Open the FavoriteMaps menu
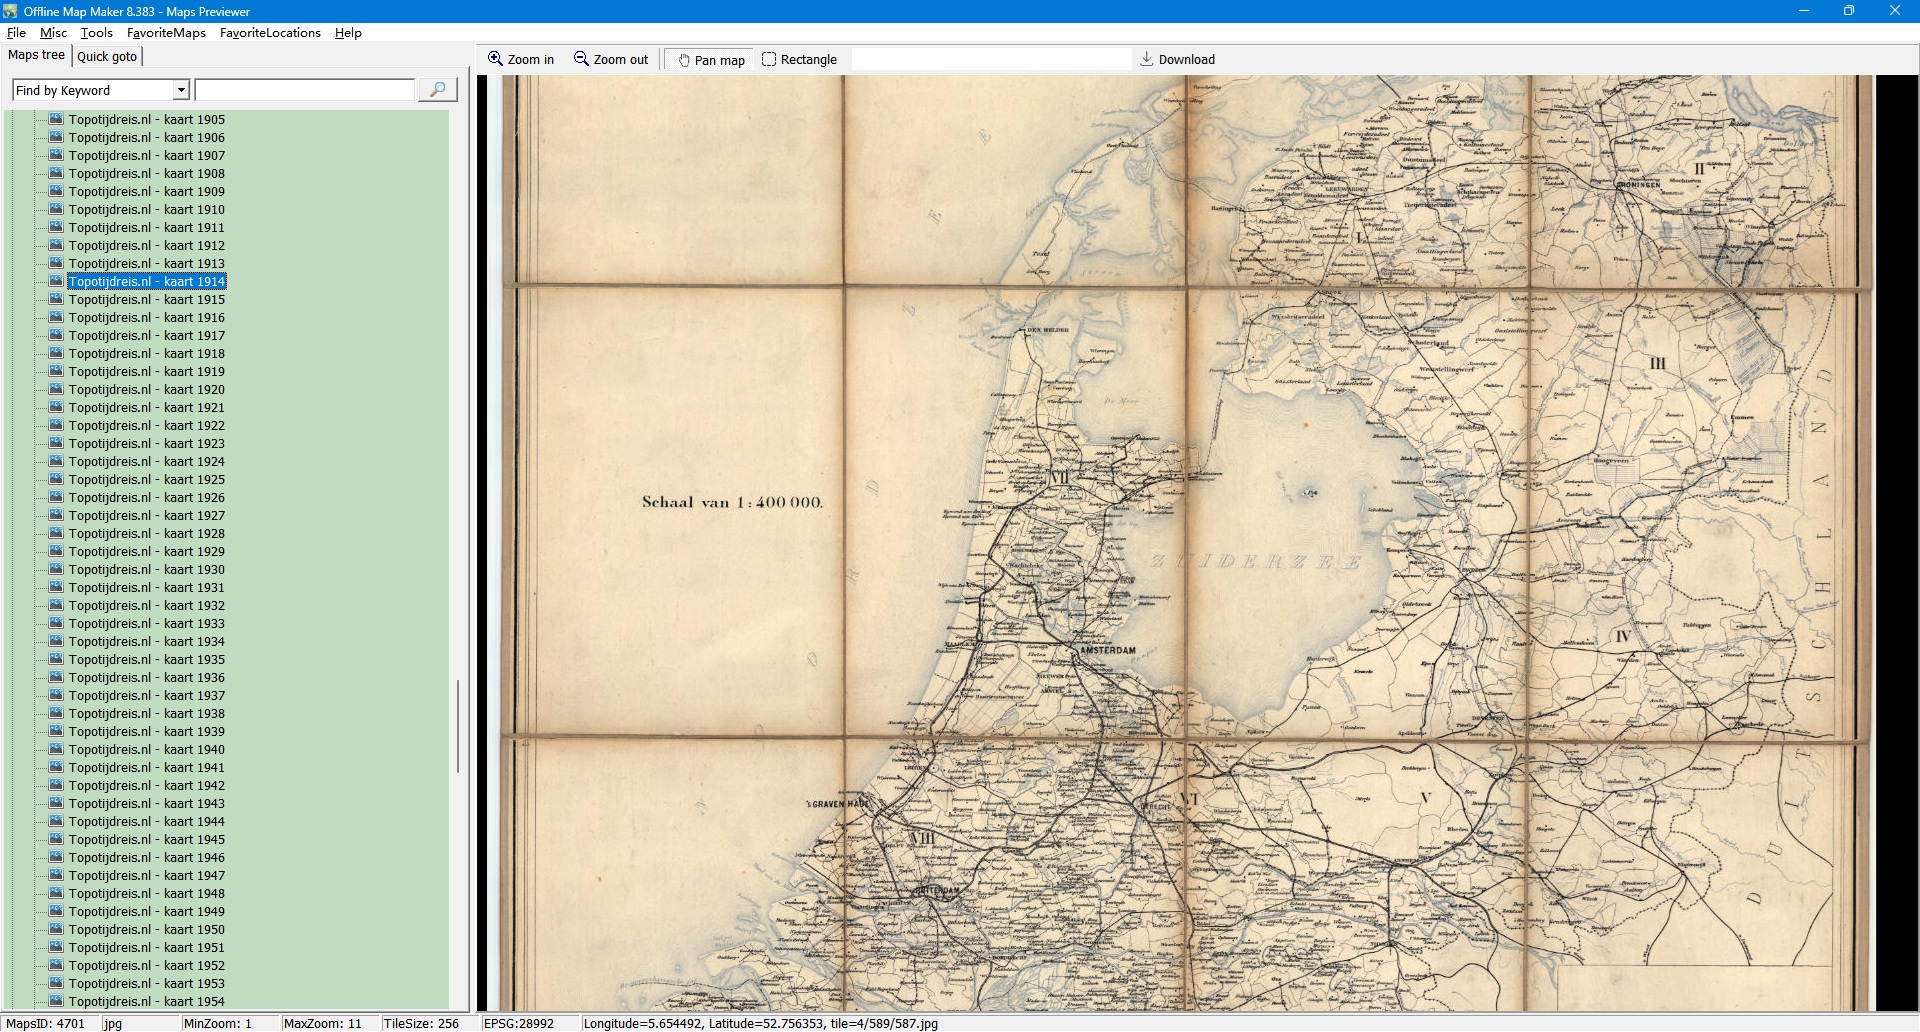 click(166, 33)
